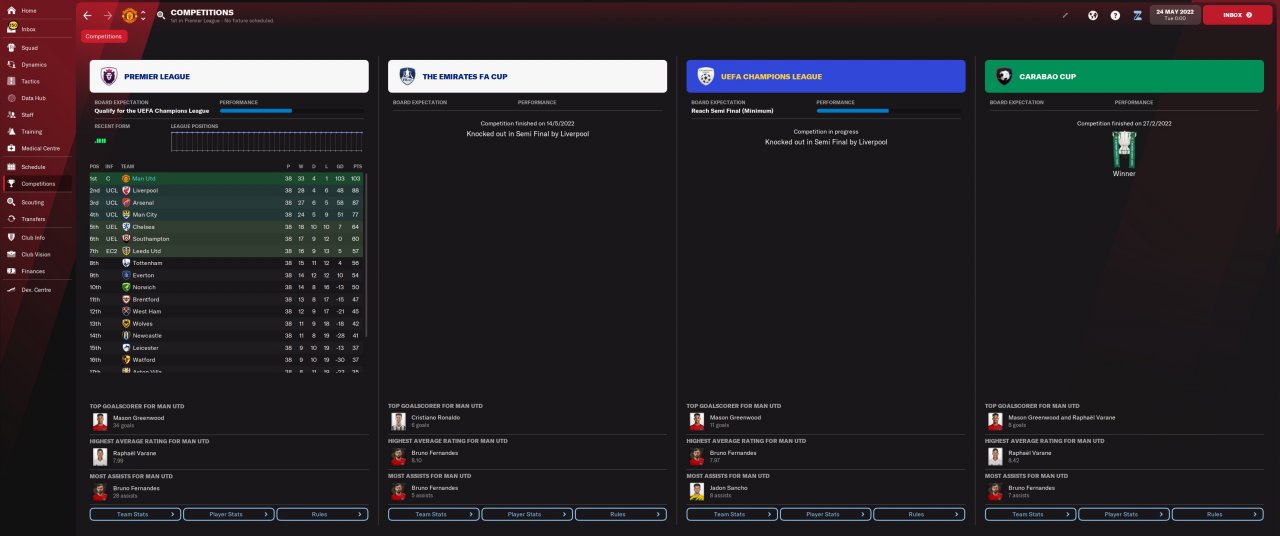Click the pencil edit icon
This screenshot has height=536, width=1280.
pos(1066,15)
